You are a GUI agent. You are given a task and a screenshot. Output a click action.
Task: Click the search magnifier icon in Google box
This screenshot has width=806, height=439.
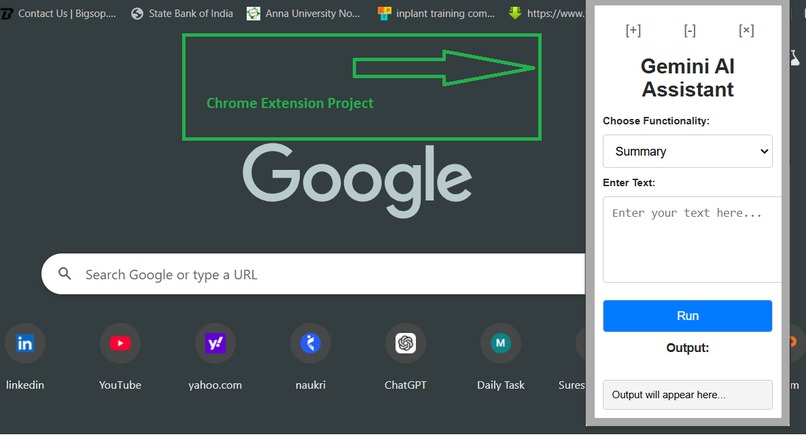(65, 273)
